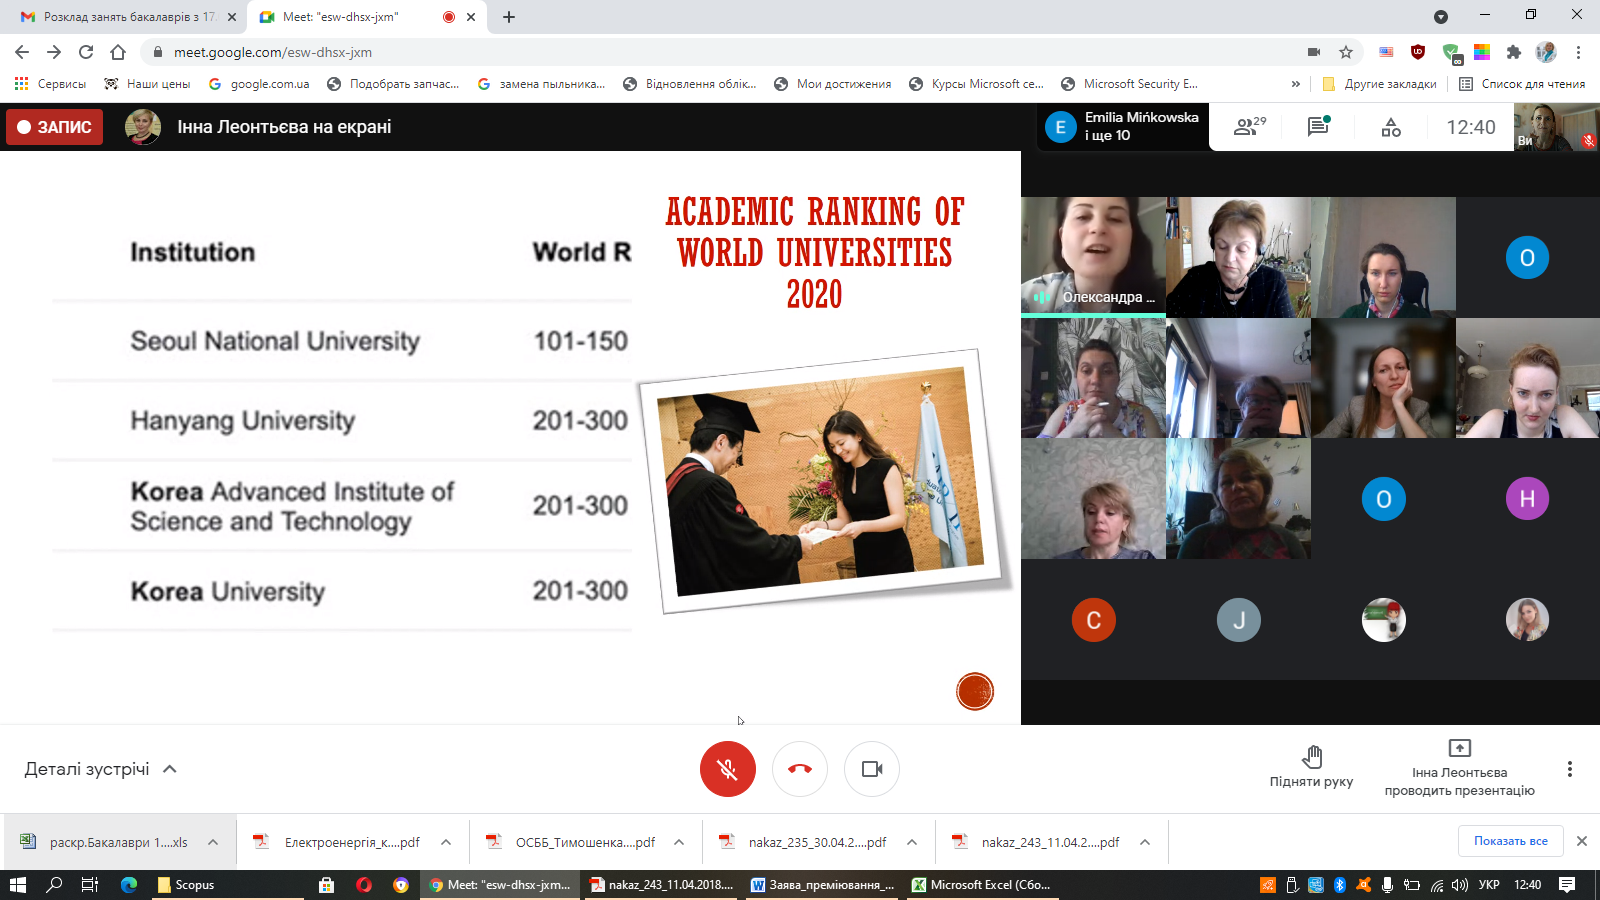This screenshot has width=1600, height=900.
Task: Hang up the call
Action: coord(800,769)
